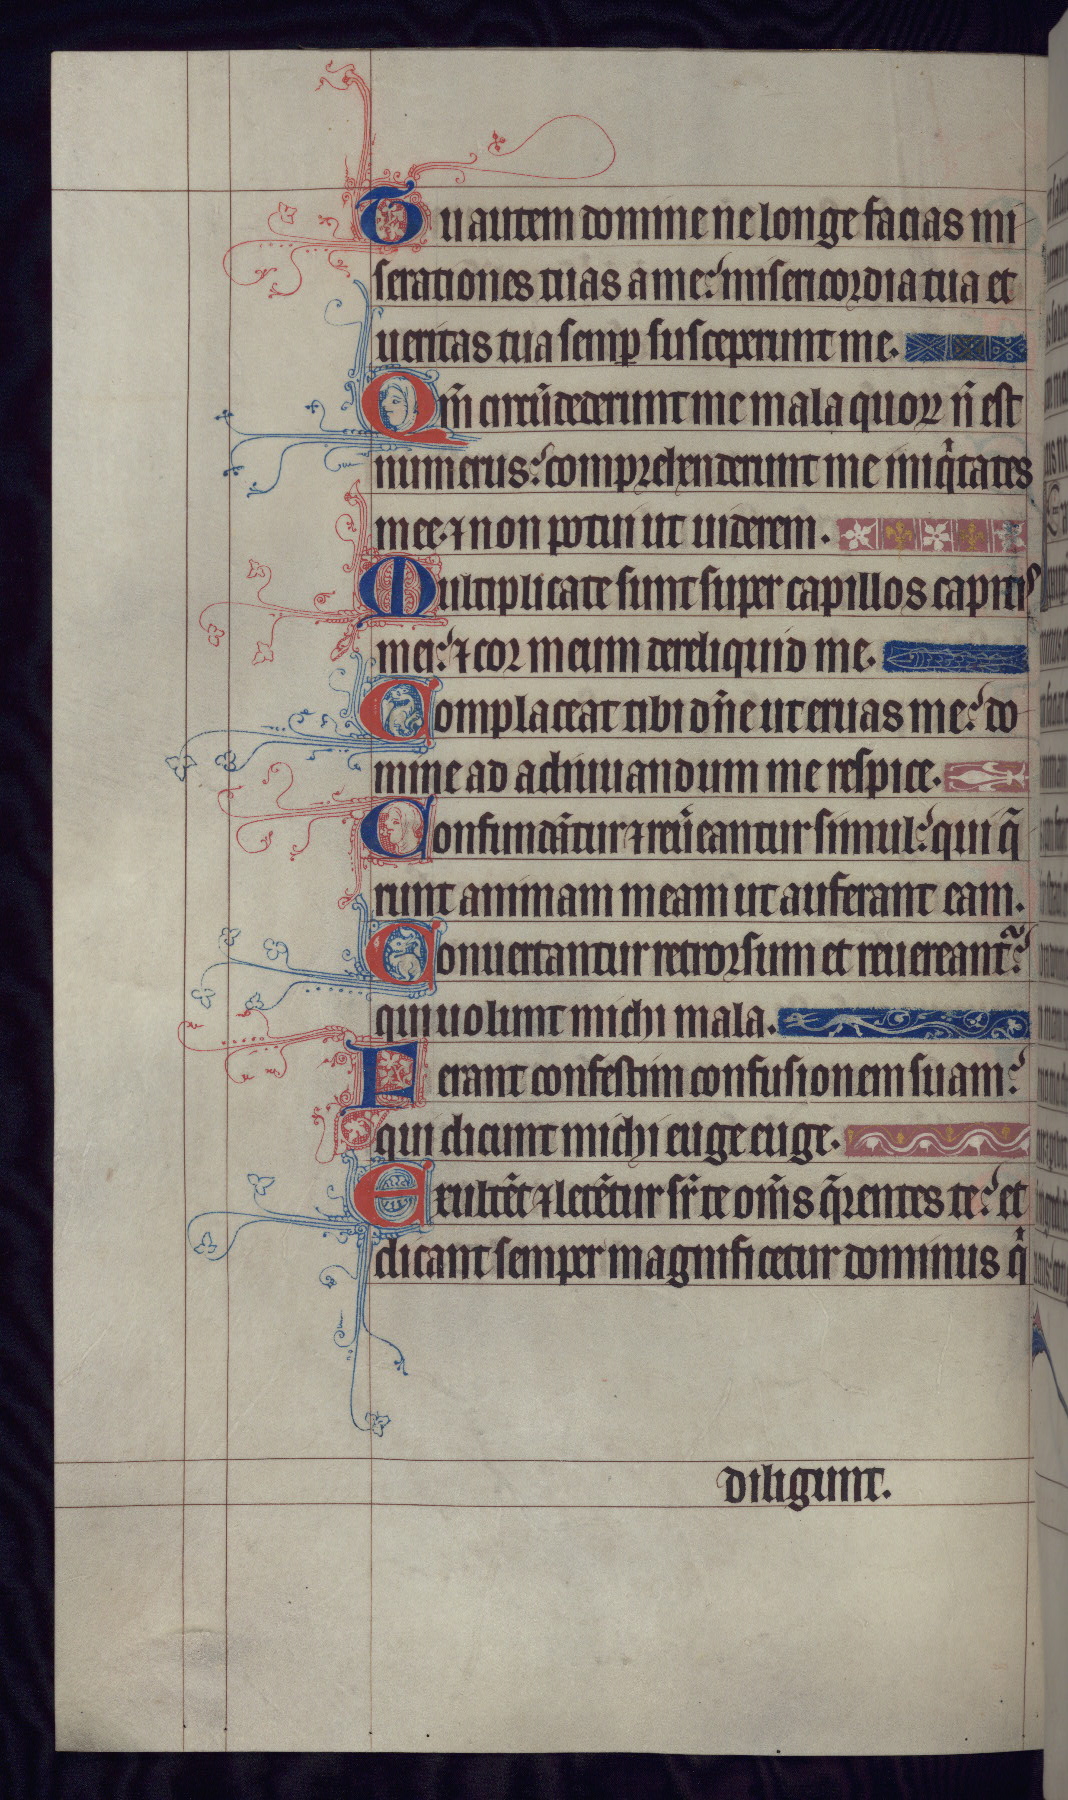
Task: Select the pink line filler after "me respice"
Action: click(986, 775)
